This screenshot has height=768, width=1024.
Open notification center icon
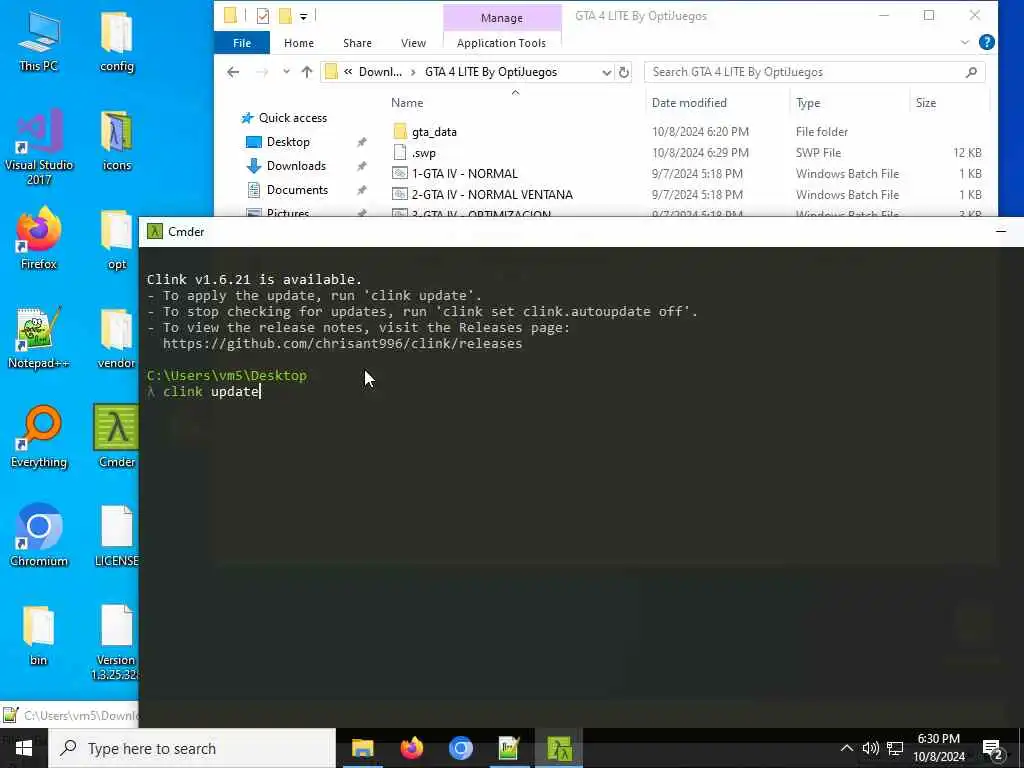click(x=993, y=748)
